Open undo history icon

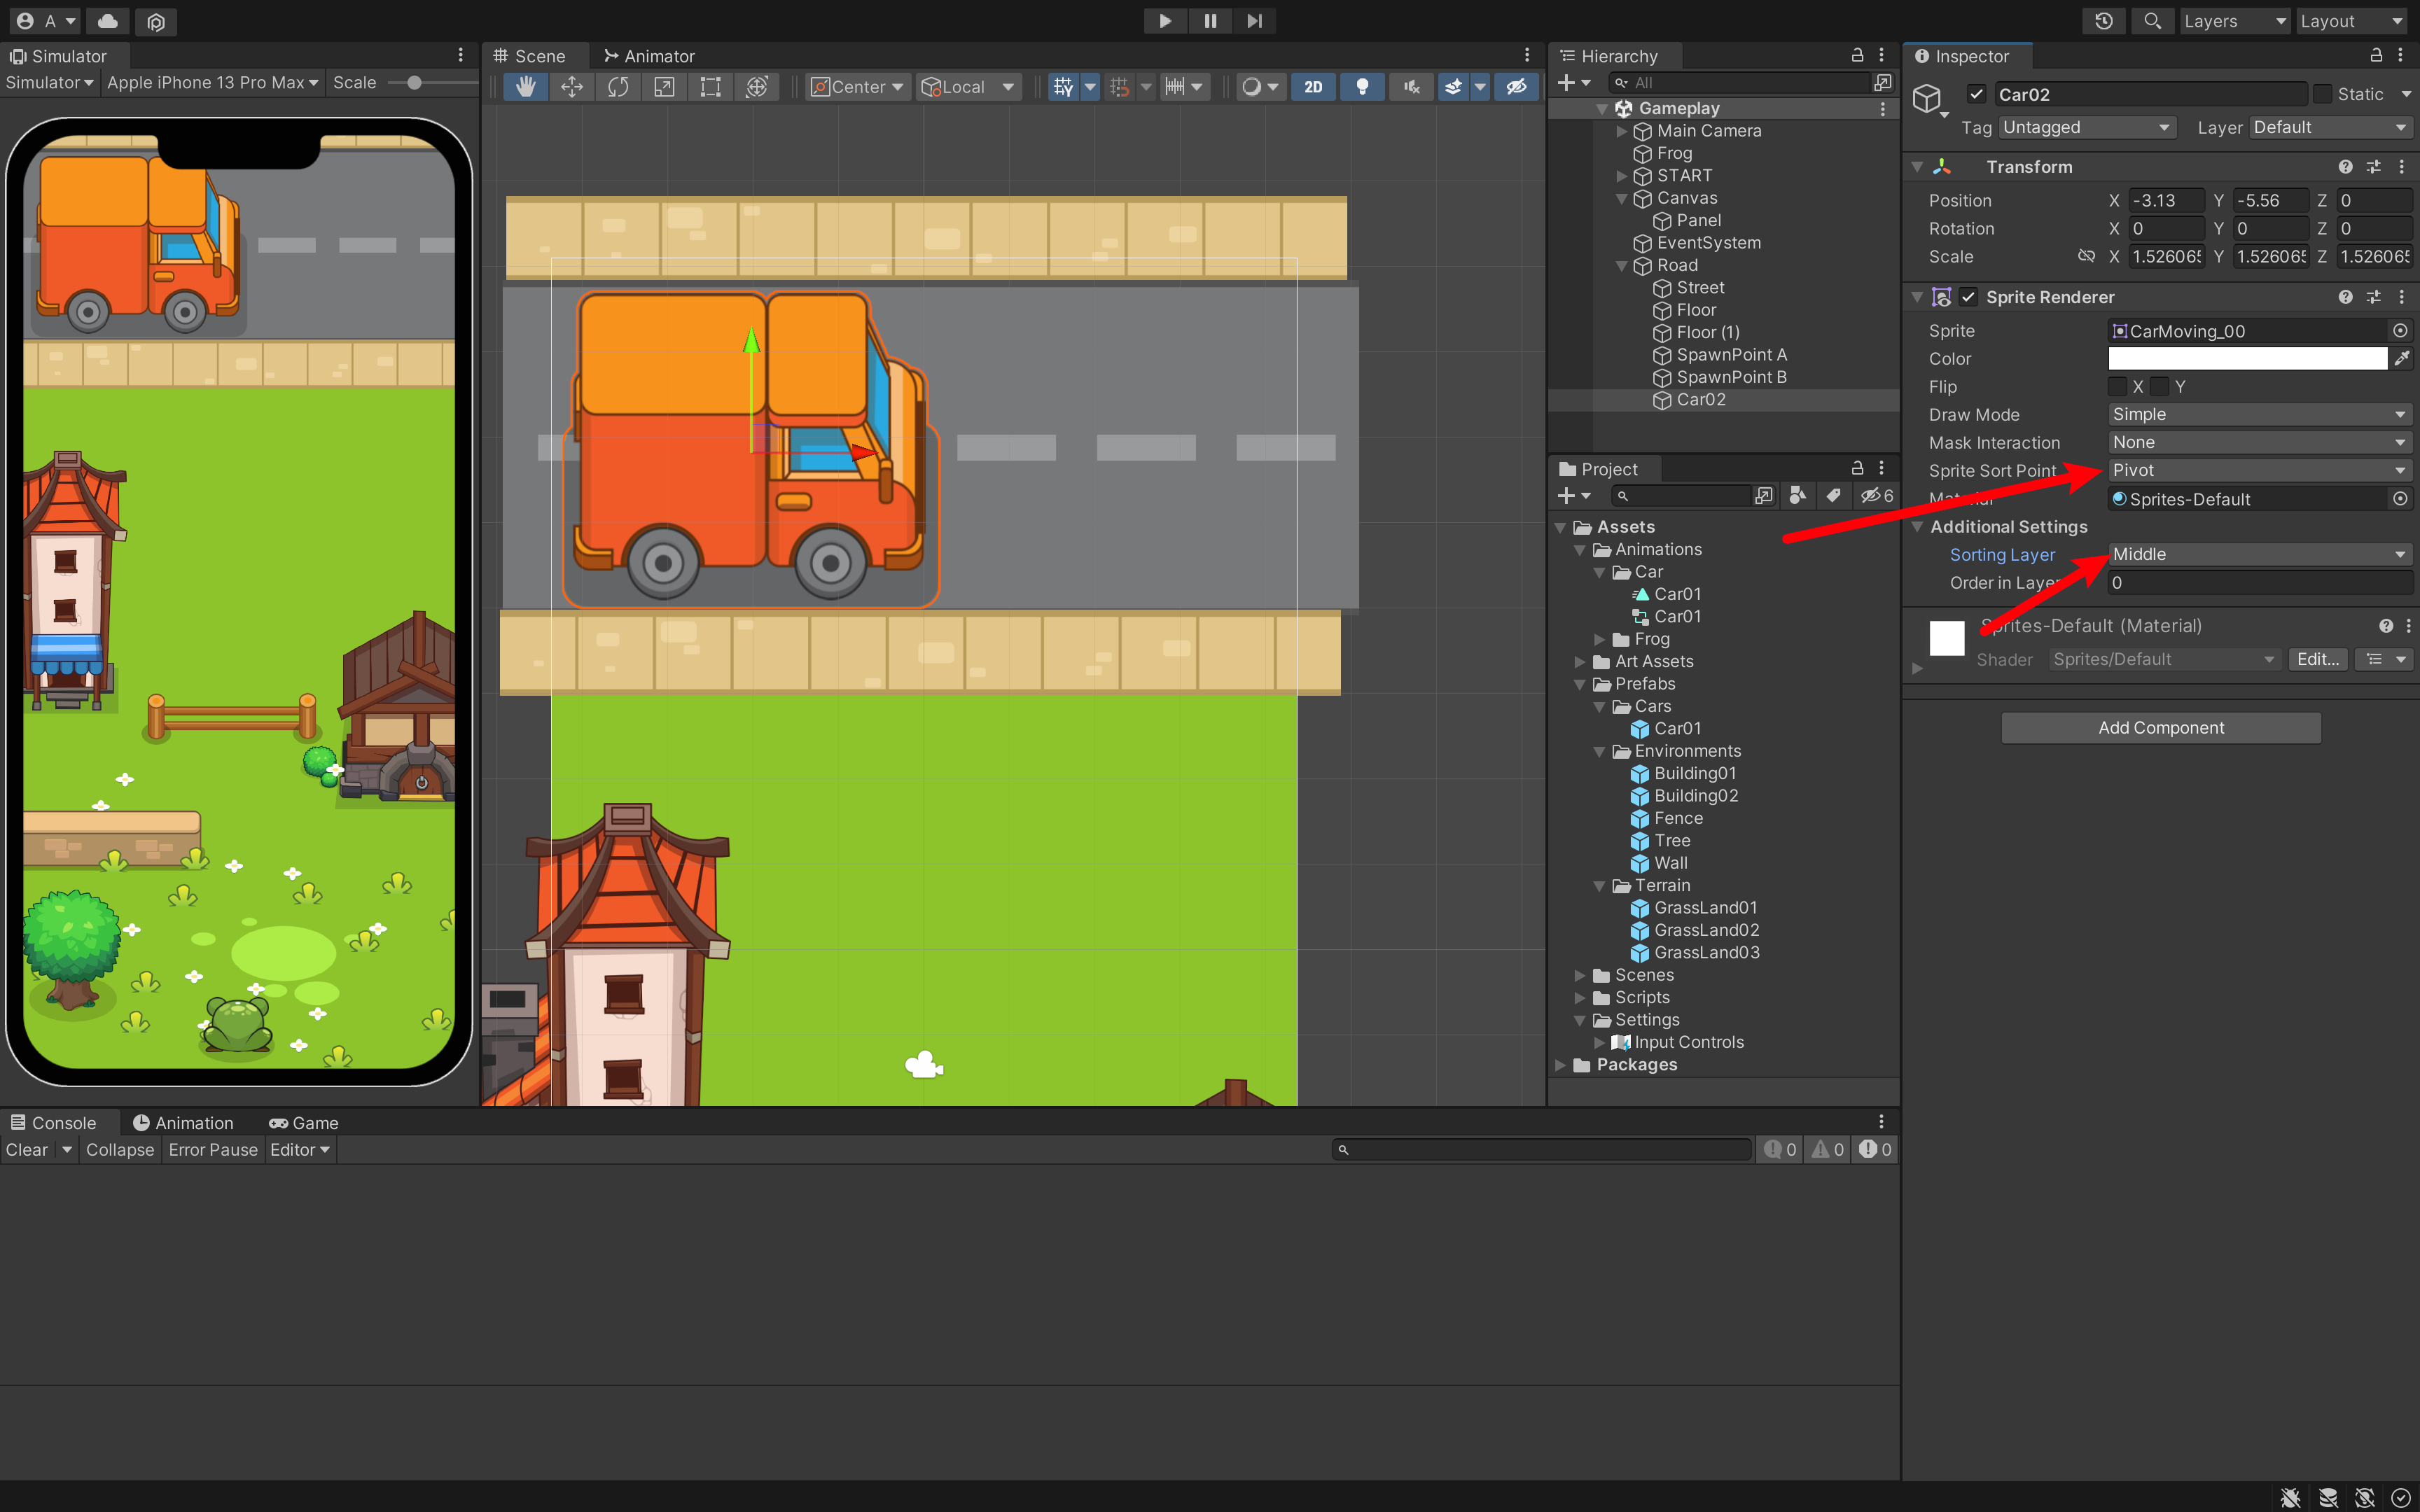(2104, 21)
